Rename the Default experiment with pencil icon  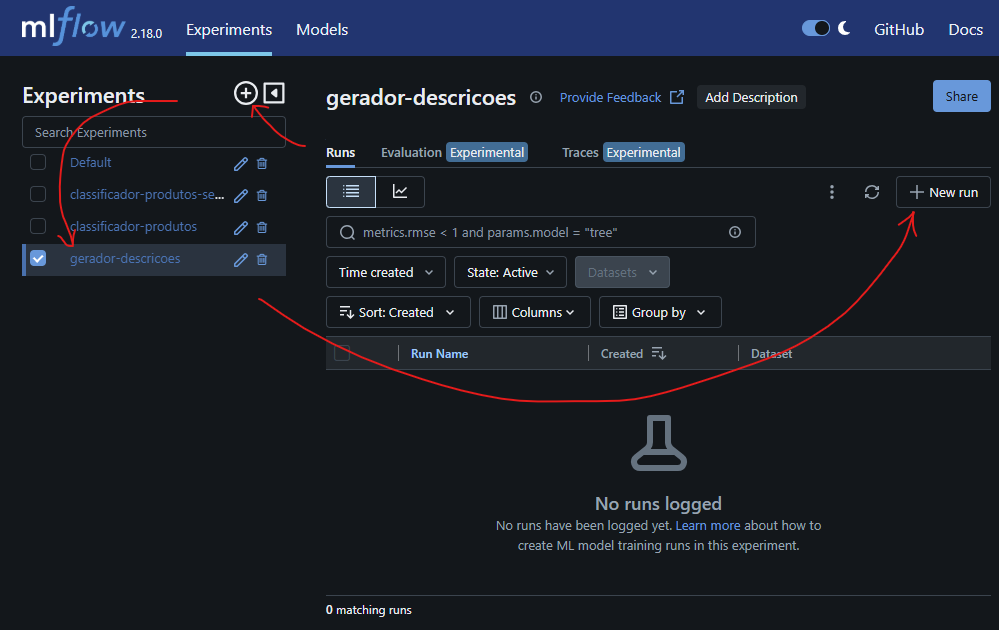click(240, 164)
